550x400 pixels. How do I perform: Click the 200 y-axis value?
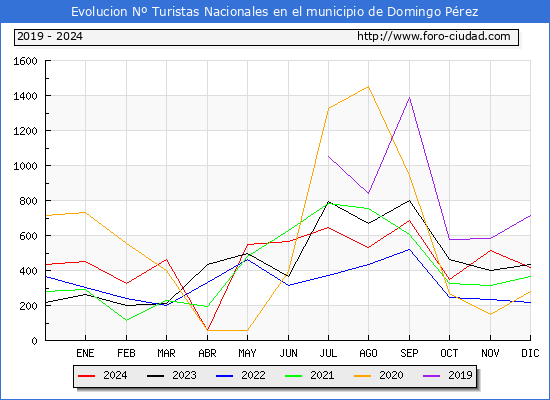point(28,306)
